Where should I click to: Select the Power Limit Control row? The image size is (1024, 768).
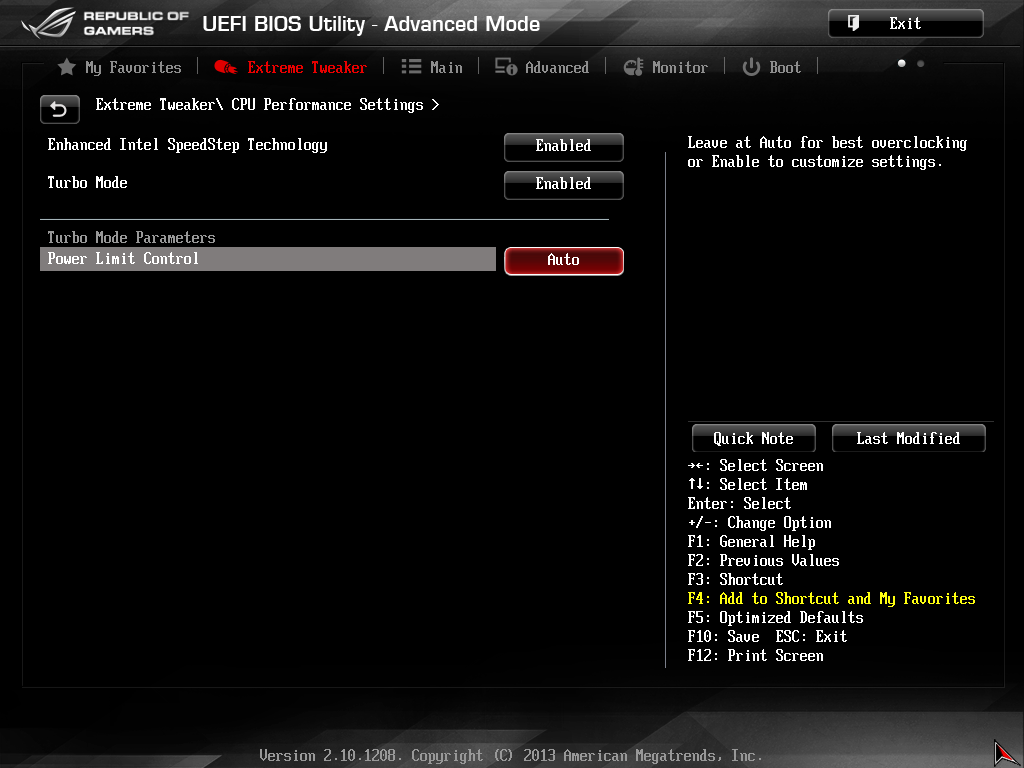pos(268,259)
